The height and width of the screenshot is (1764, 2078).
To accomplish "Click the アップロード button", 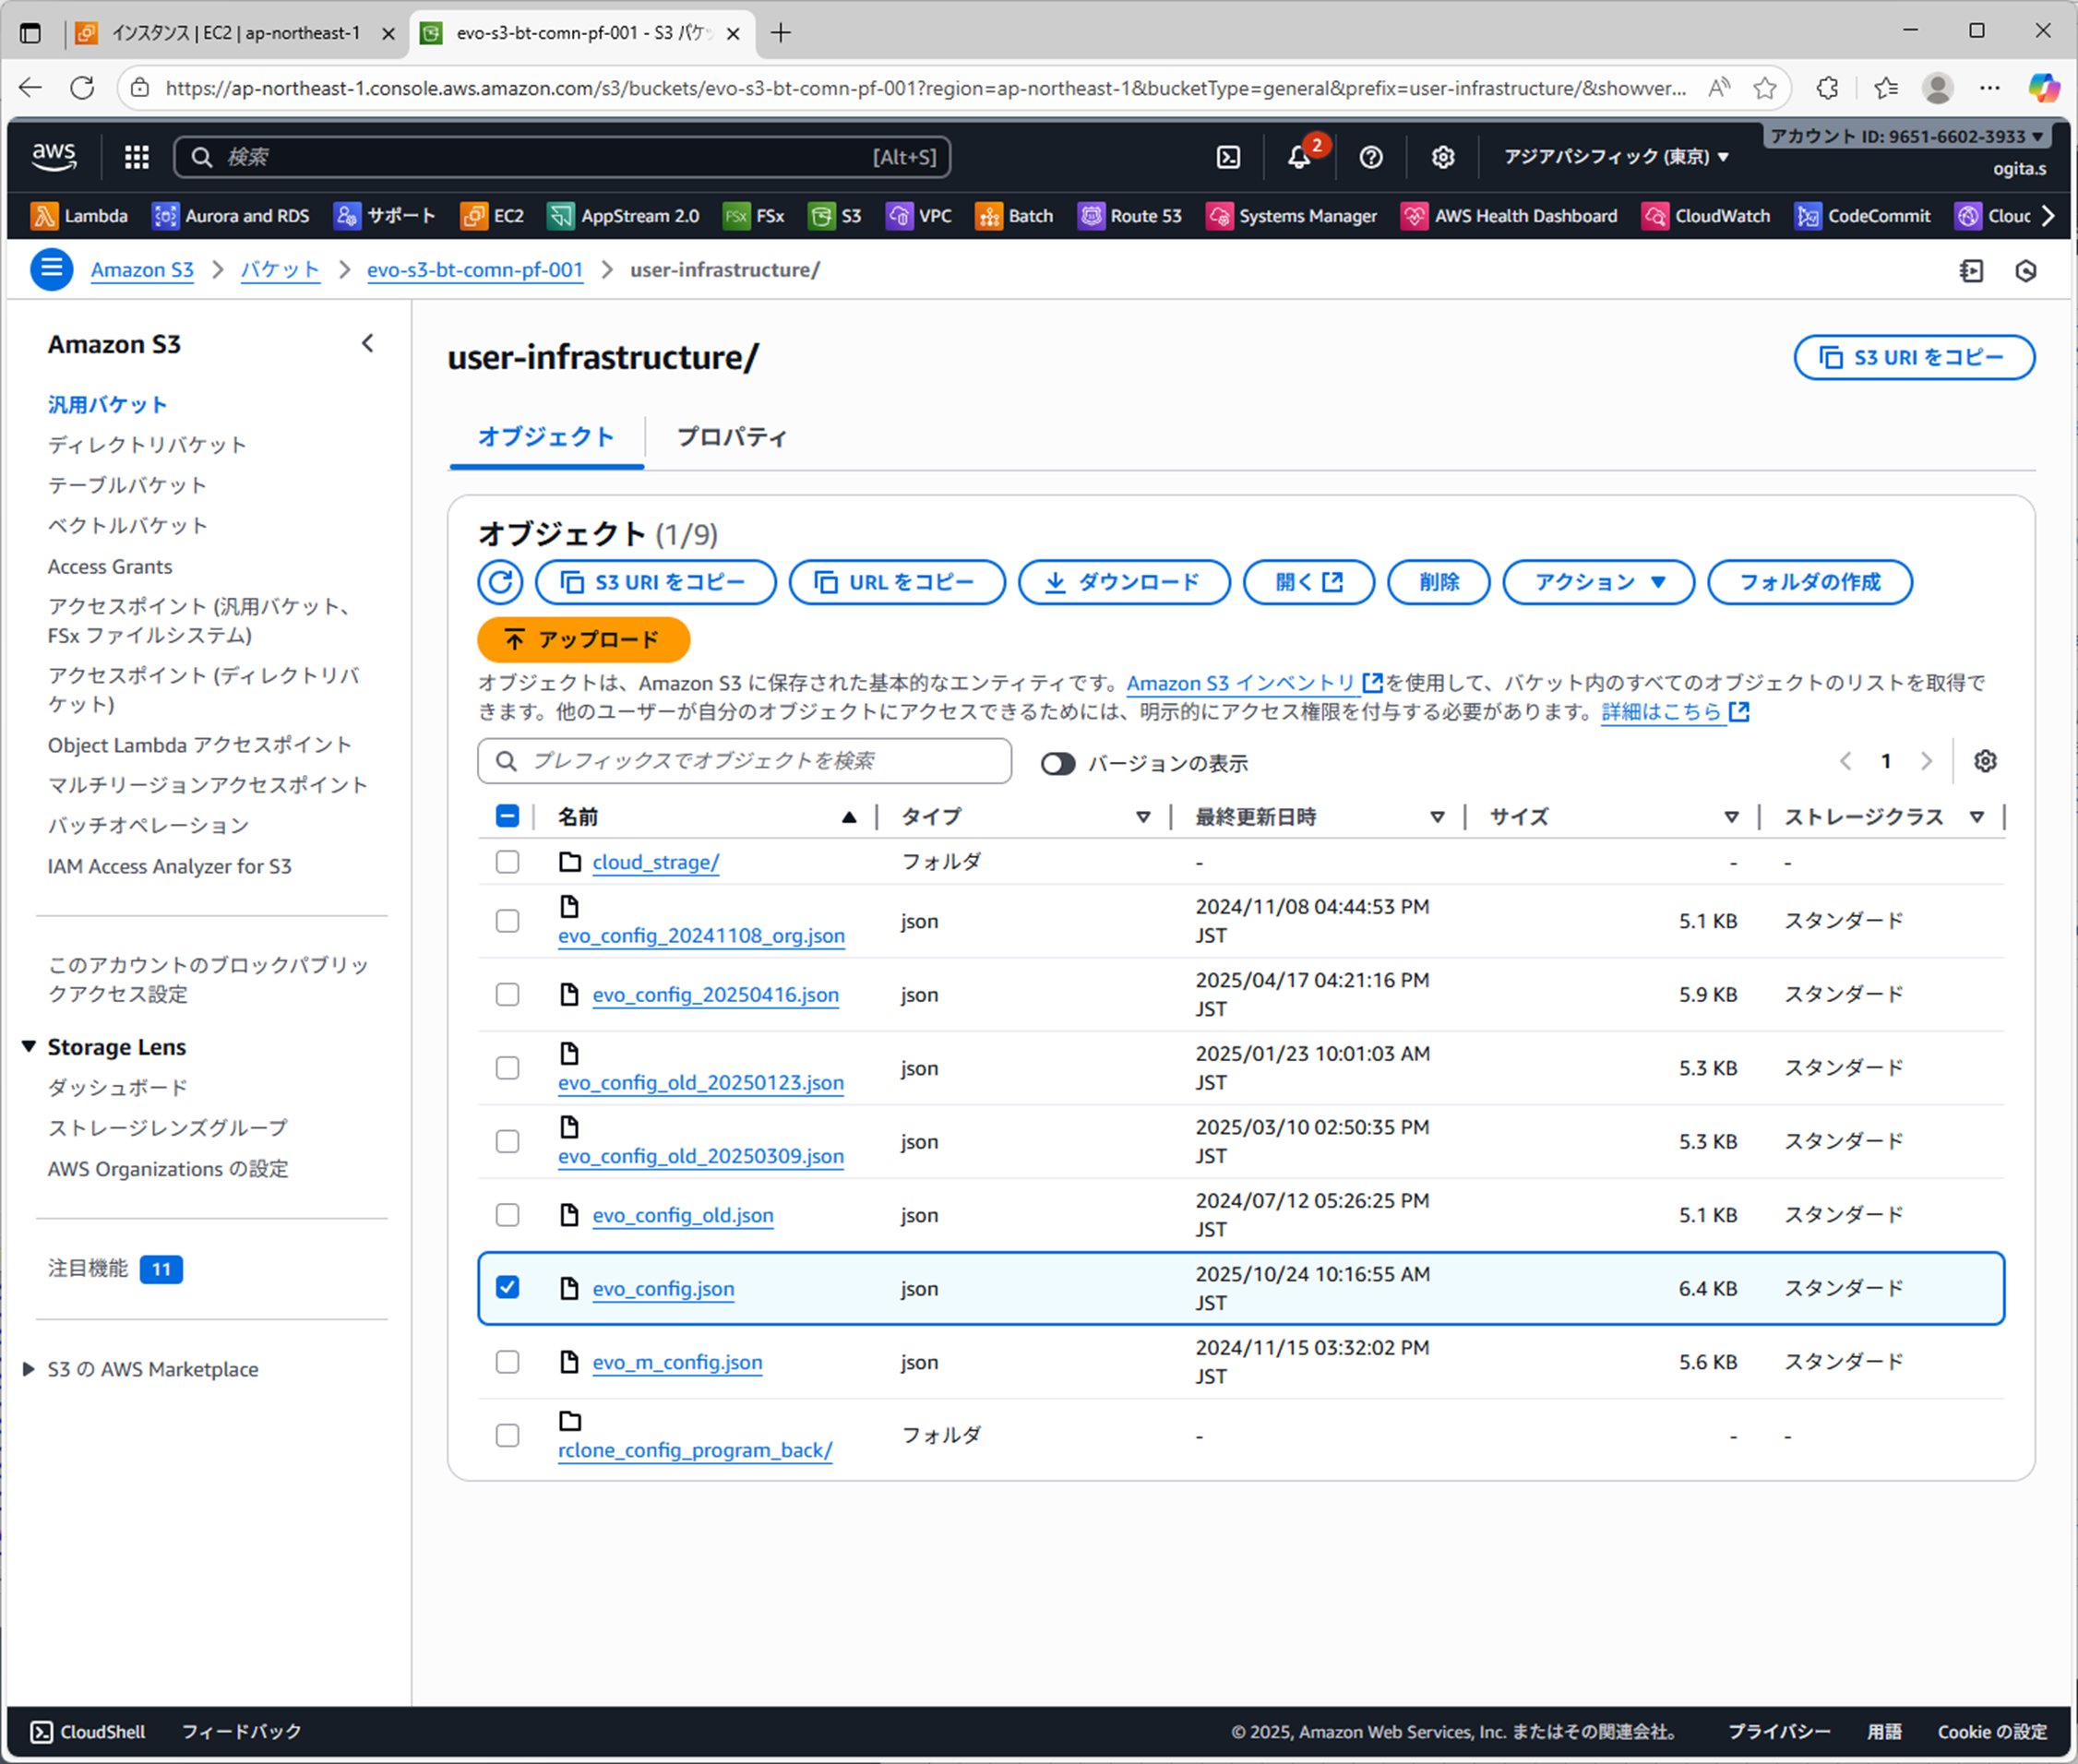I will 584,640.
